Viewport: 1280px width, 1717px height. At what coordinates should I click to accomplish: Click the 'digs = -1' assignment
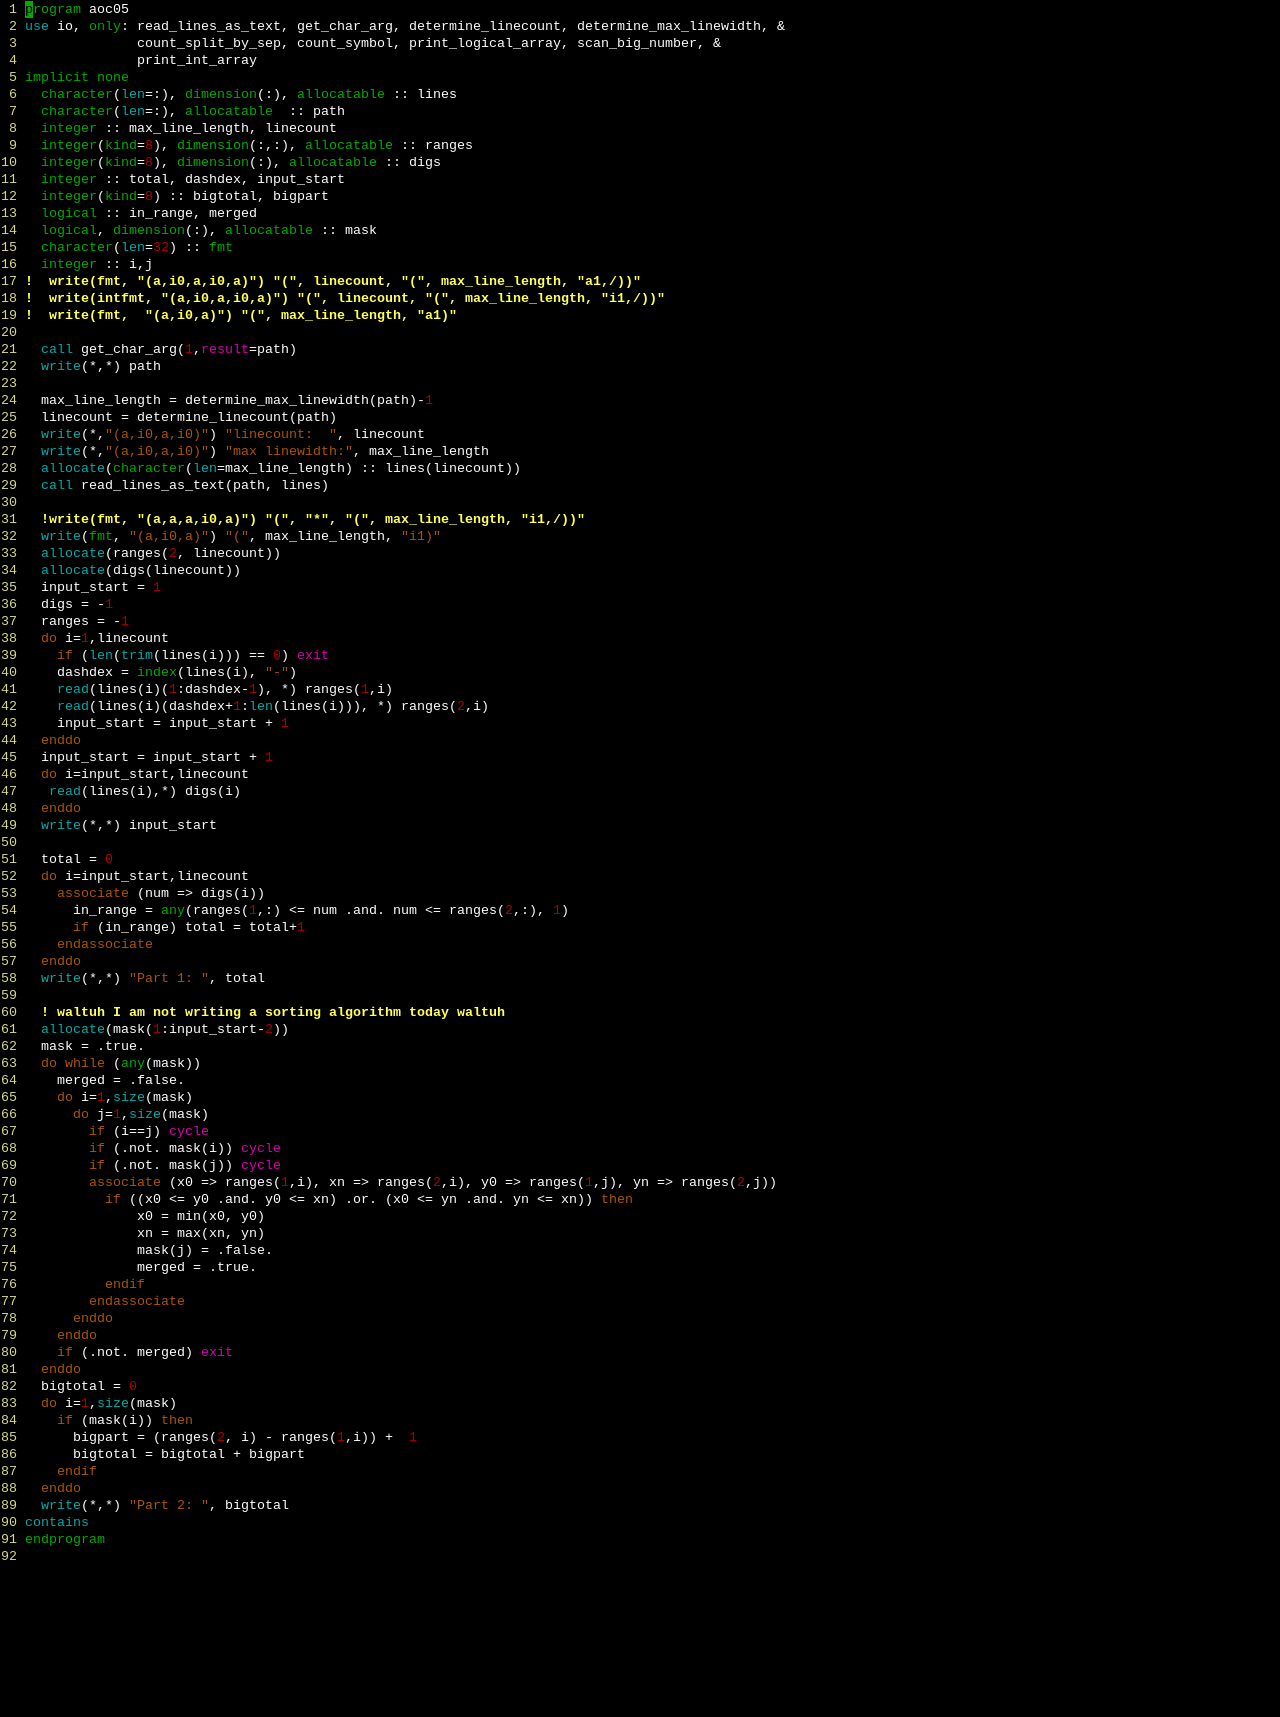(77, 604)
